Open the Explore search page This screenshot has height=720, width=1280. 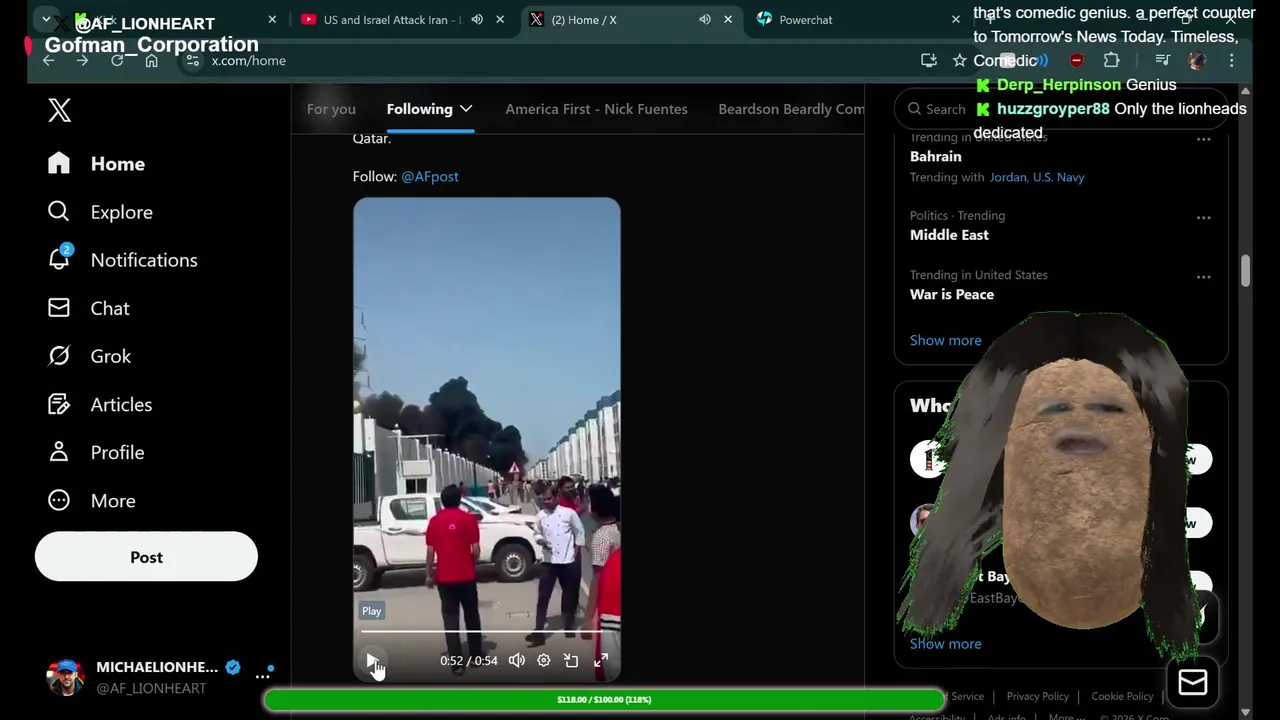pyautogui.click(x=100, y=212)
